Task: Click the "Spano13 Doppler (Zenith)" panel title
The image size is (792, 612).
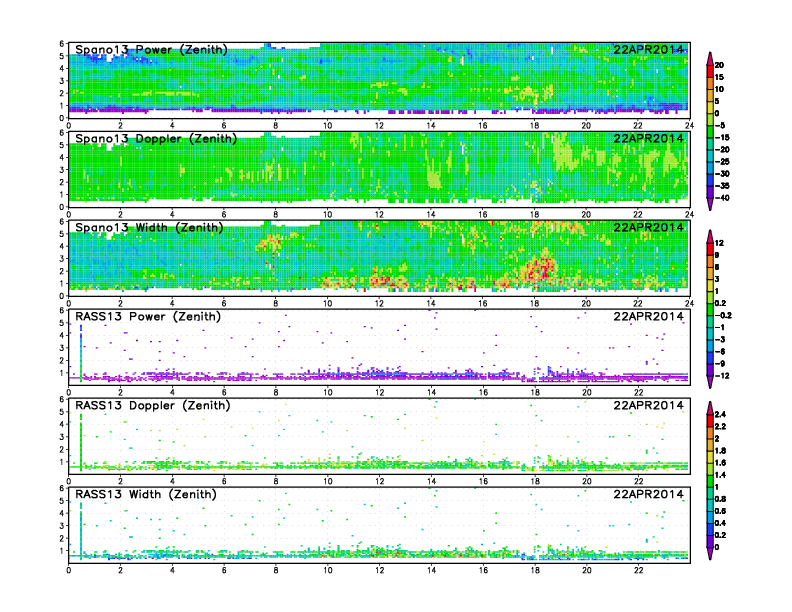Action: pos(156,138)
